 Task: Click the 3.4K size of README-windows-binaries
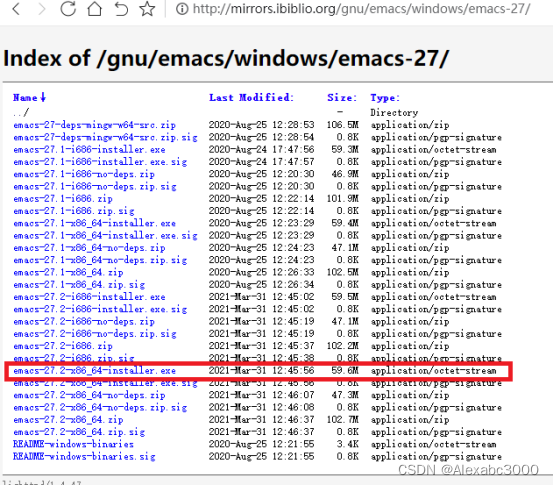348,444
